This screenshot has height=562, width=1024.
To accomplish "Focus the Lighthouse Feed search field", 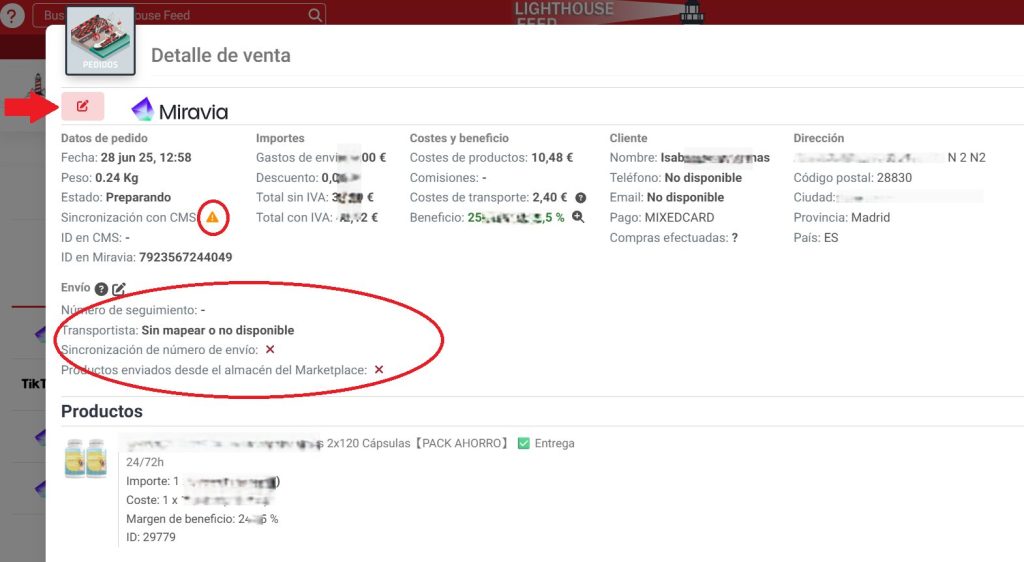I will (x=178, y=15).
